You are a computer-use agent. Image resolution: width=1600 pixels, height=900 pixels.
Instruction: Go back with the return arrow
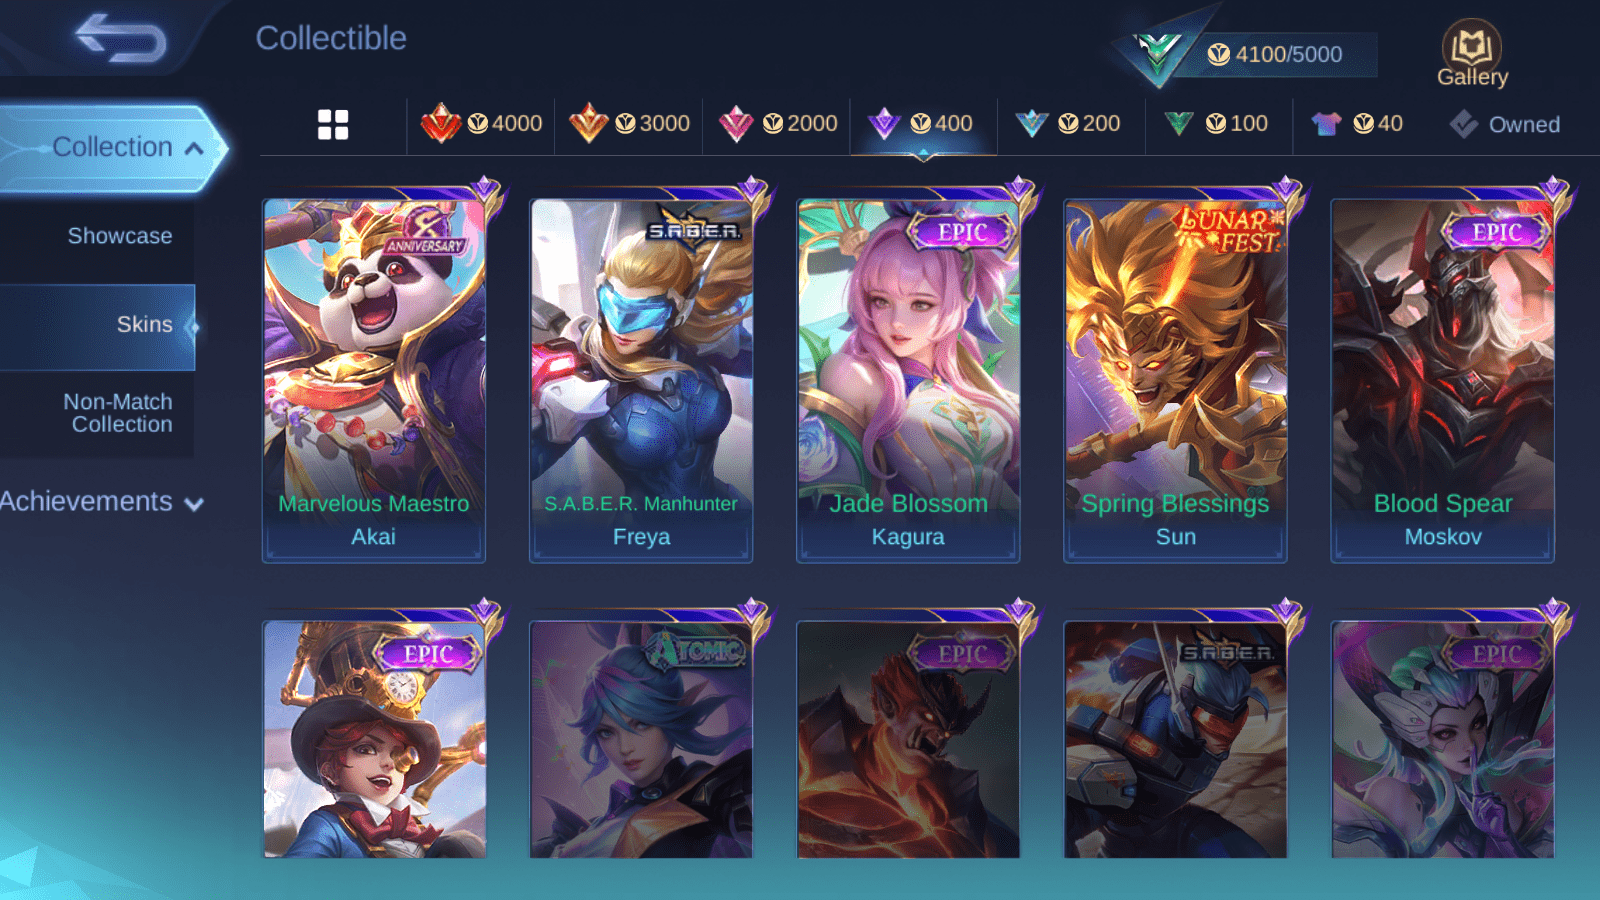tap(121, 38)
